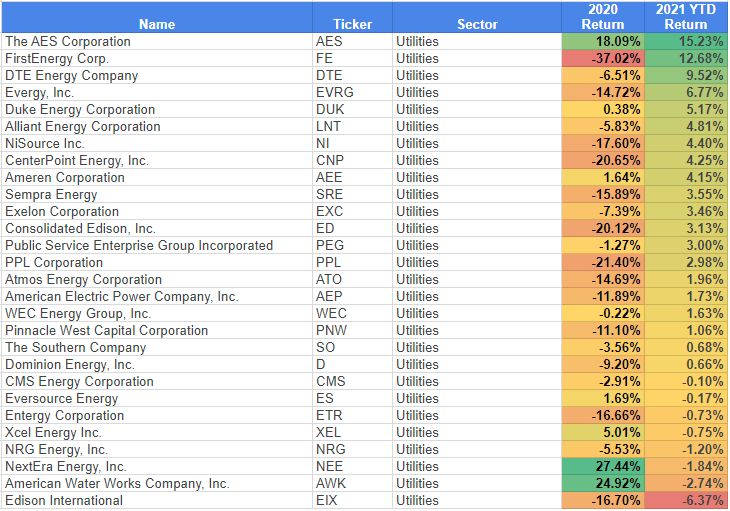Click the Xcel Energy Inc. cell
Image resolution: width=730 pixels, height=511 pixels.
point(157,433)
